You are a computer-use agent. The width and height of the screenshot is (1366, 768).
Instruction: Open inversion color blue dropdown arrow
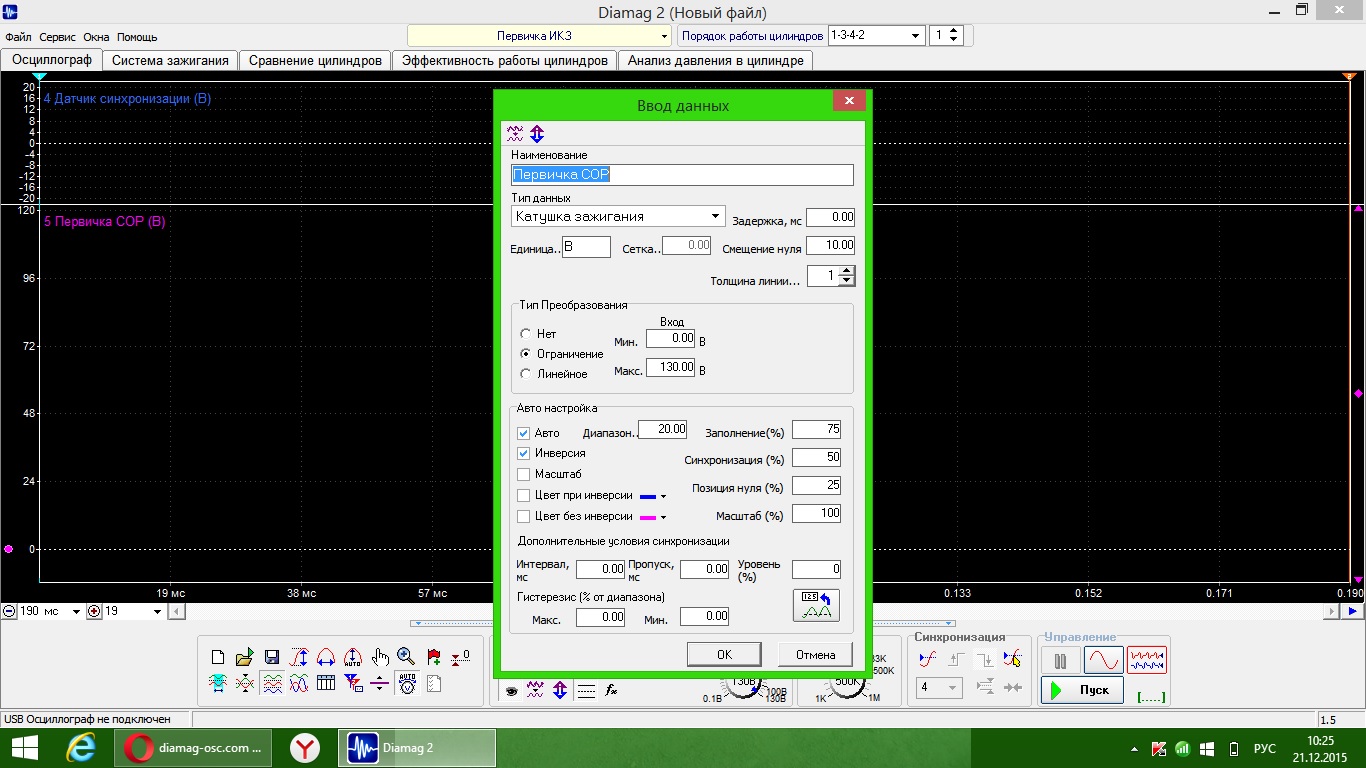coord(663,496)
